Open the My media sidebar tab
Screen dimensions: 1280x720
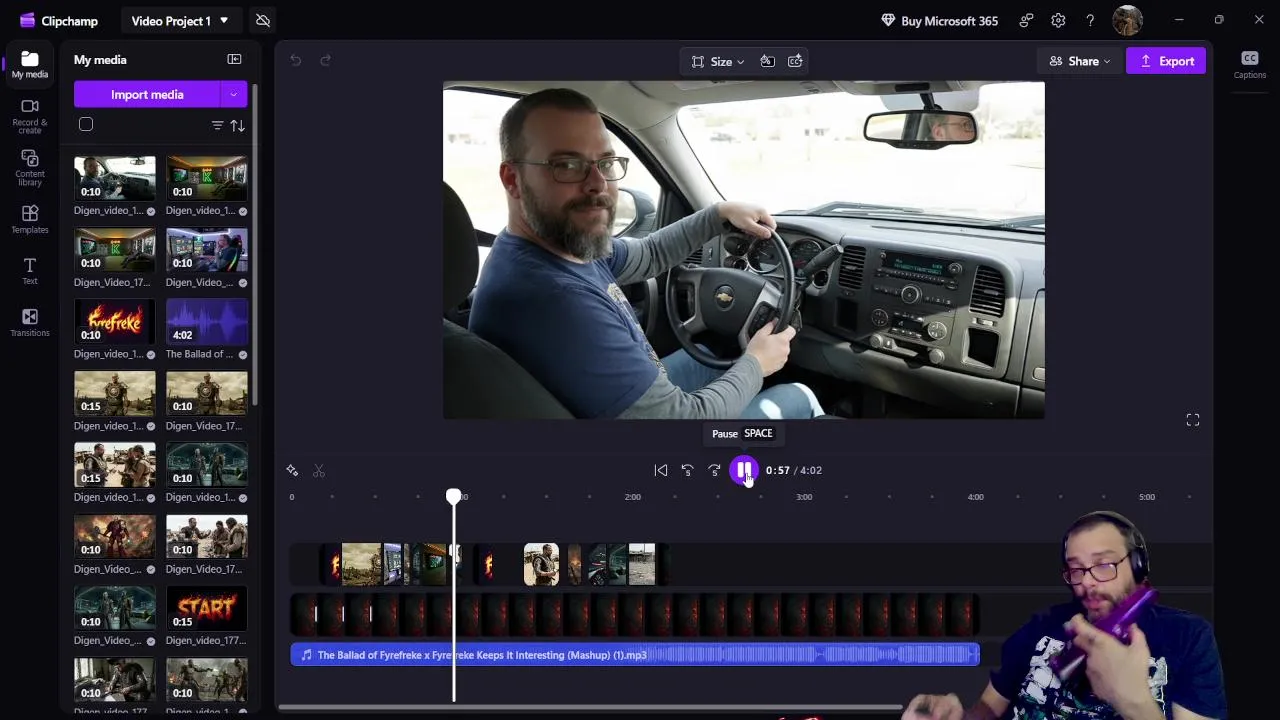(29, 65)
